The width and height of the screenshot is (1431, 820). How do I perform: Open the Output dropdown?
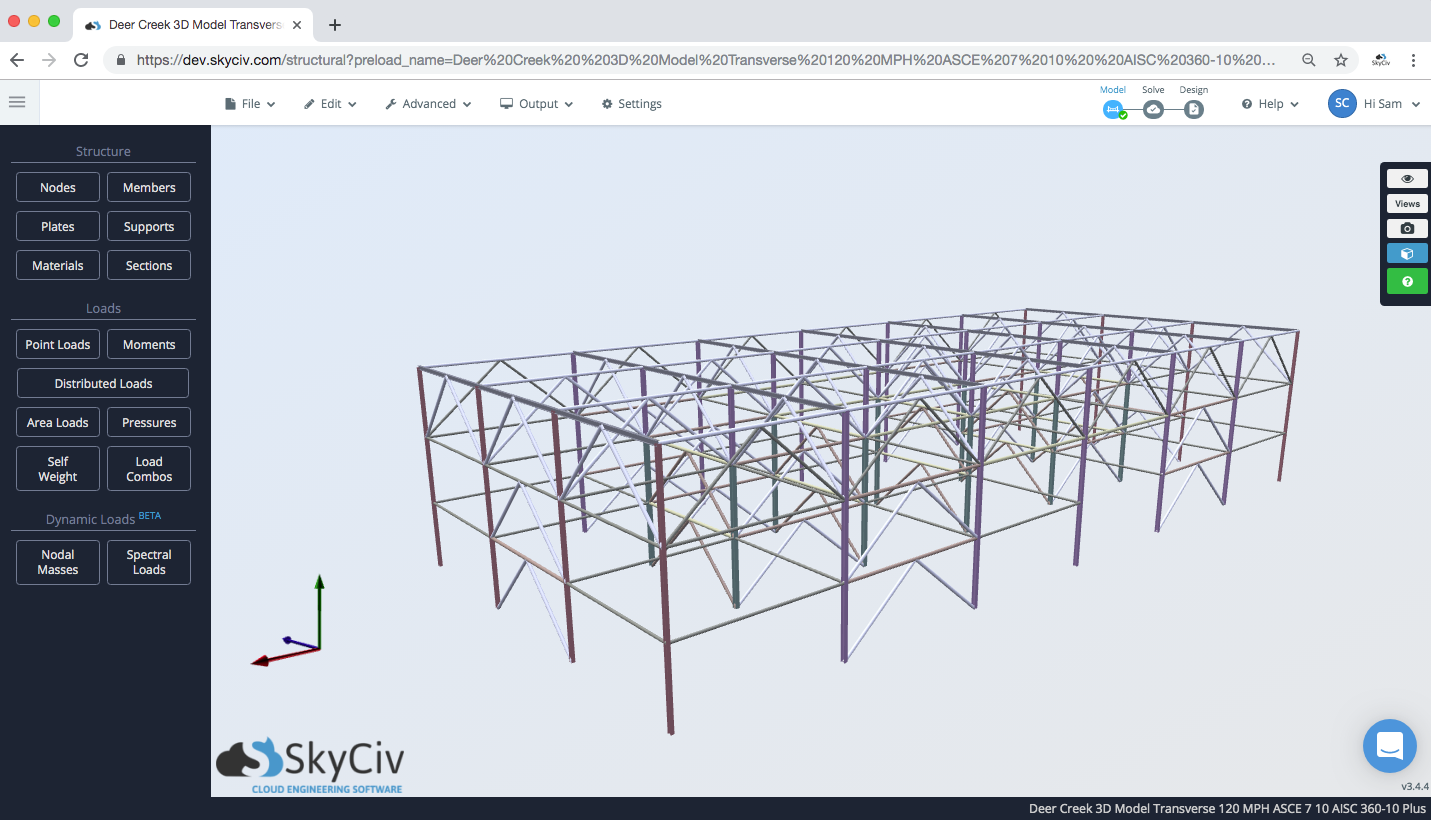[x=536, y=103]
